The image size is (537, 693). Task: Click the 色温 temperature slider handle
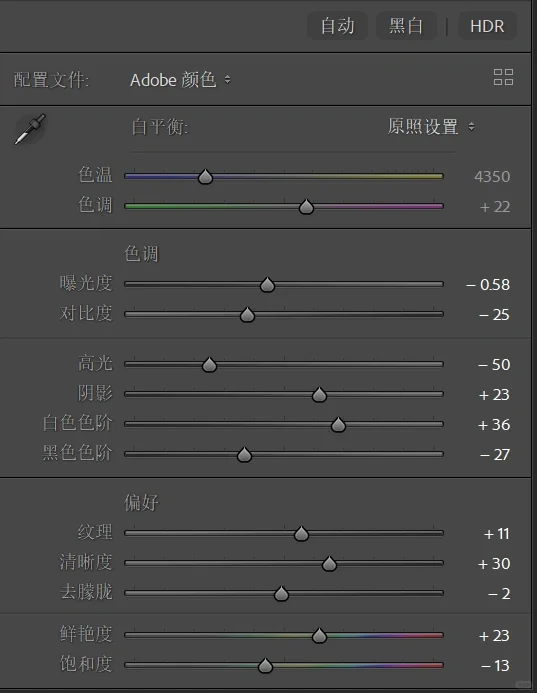(x=205, y=177)
